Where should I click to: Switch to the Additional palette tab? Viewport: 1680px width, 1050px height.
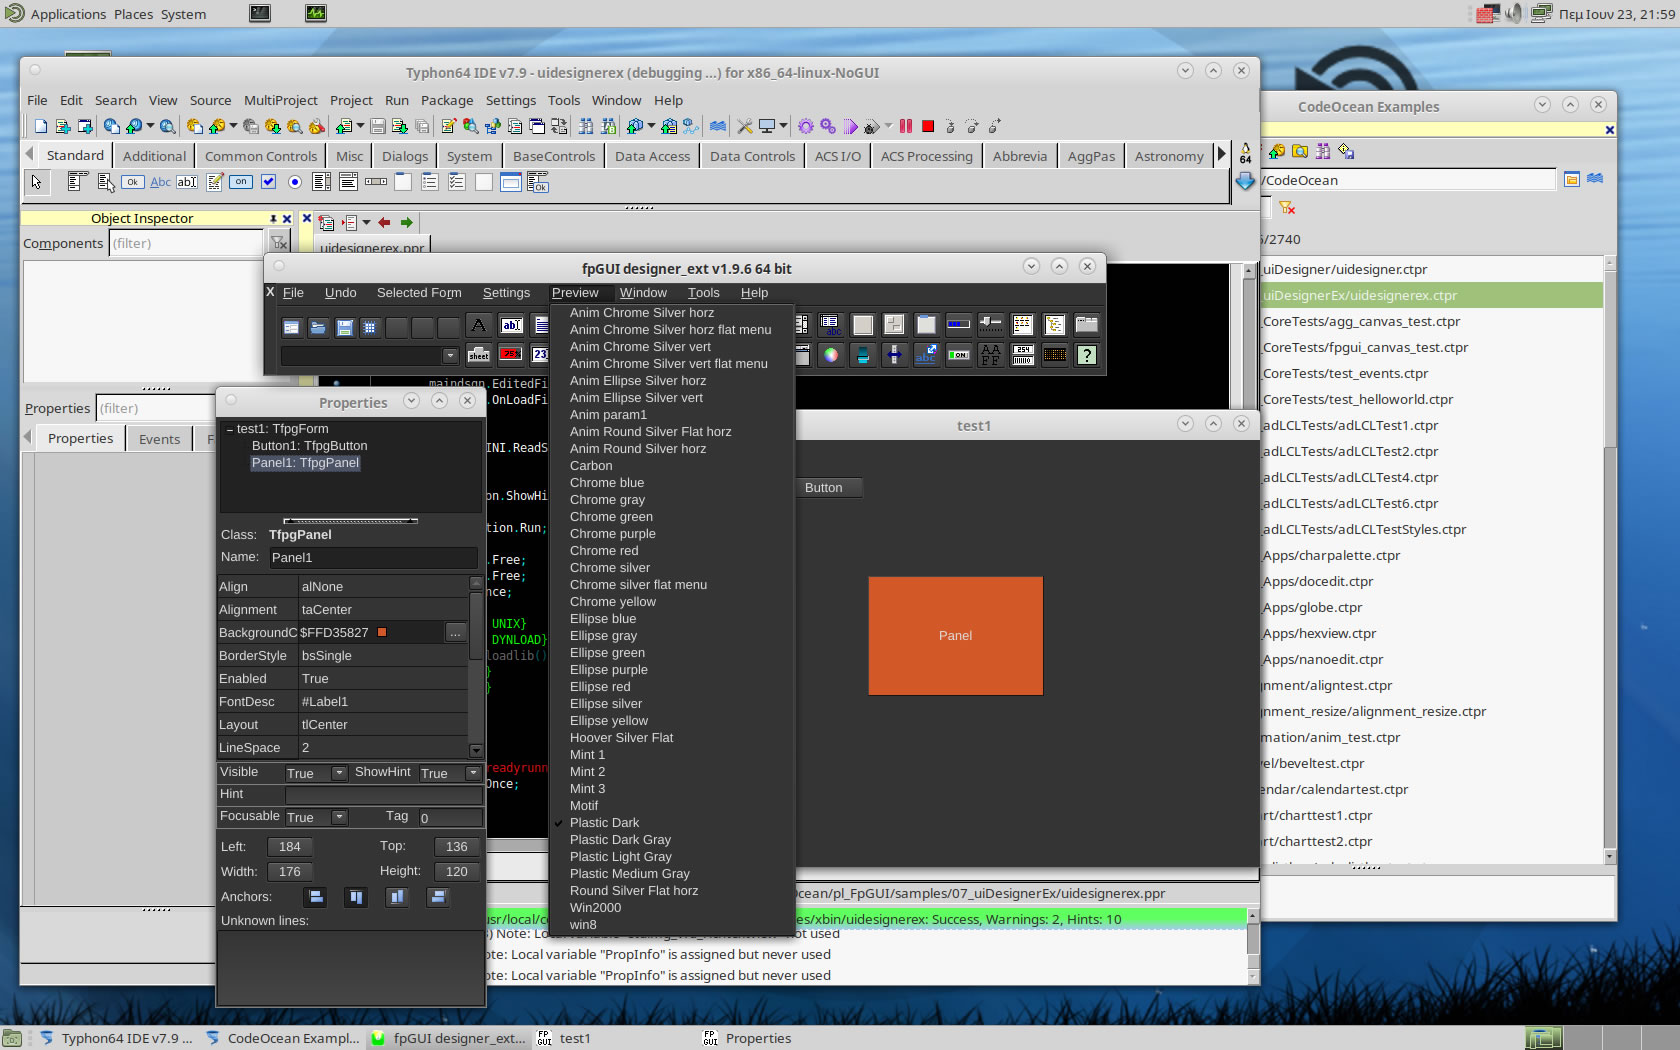click(154, 156)
